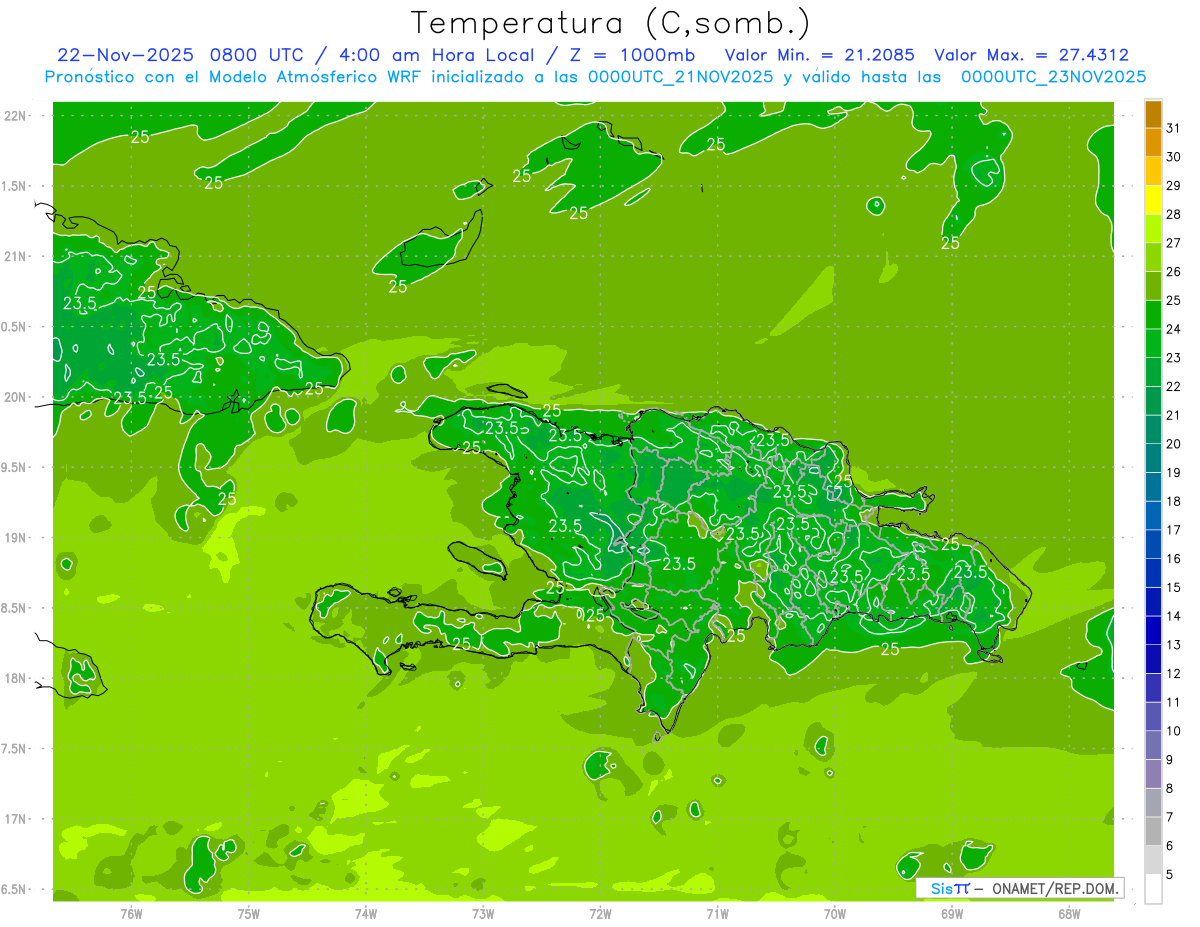Image resolution: width=1200 pixels, height=927 pixels.
Task: Pick dark blue swatch between 13 and 14 on colorbar
Action: tap(1153, 630)
